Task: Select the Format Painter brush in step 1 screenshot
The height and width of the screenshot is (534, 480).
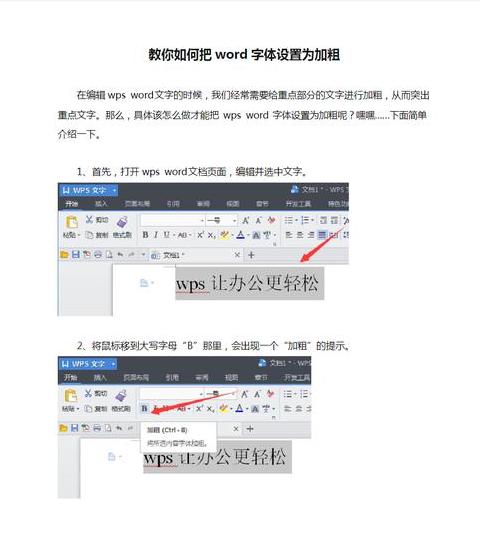Action: pos(122,222)
